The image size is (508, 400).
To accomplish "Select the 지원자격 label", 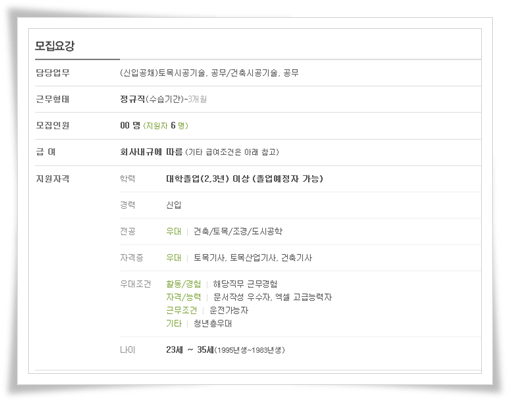I will tap(52, 179).
